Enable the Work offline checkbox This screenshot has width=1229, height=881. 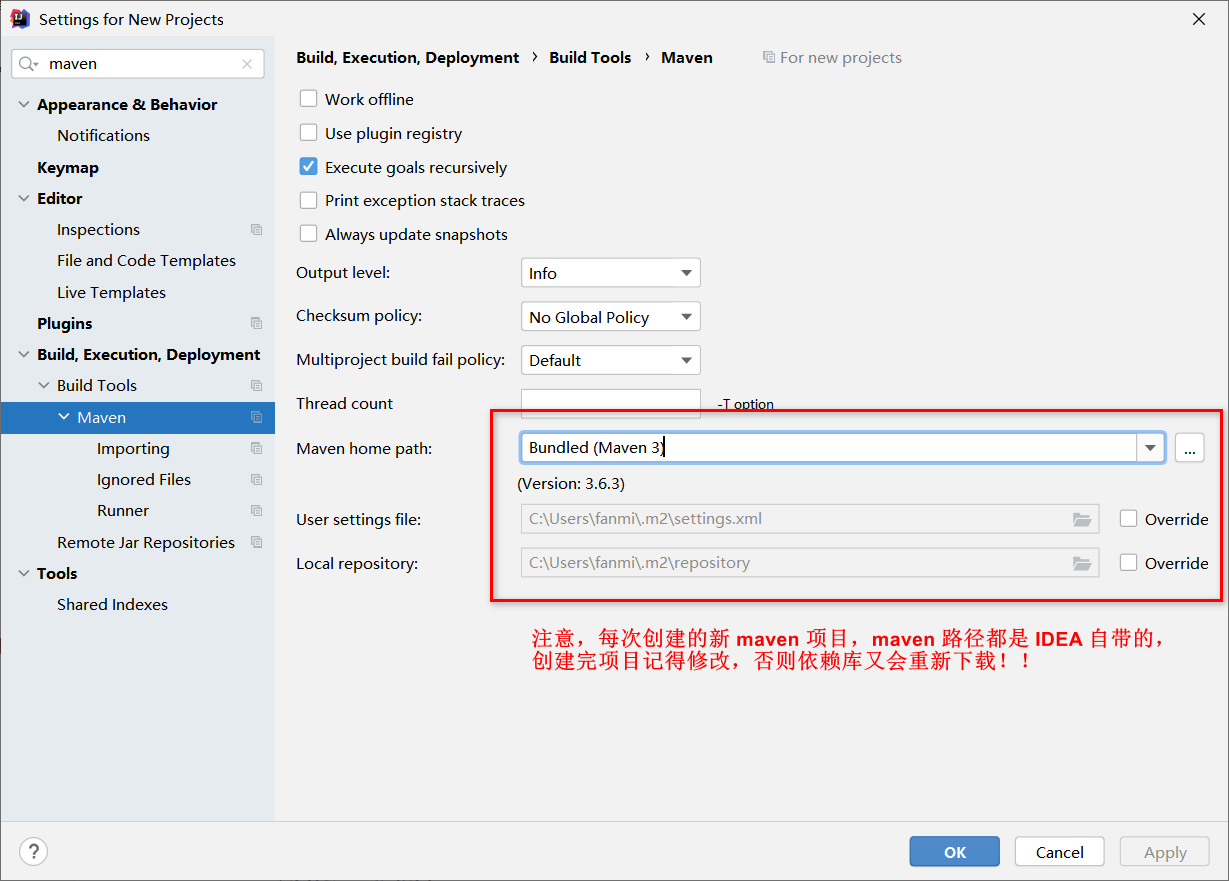309,99
